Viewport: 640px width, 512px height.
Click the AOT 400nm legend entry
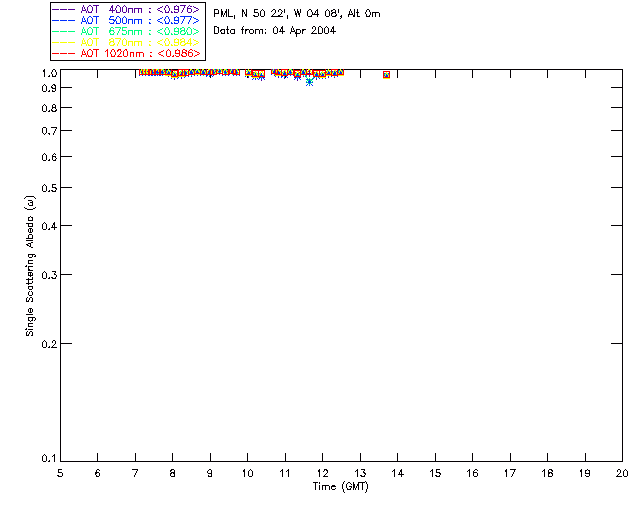tap(126, 9)
